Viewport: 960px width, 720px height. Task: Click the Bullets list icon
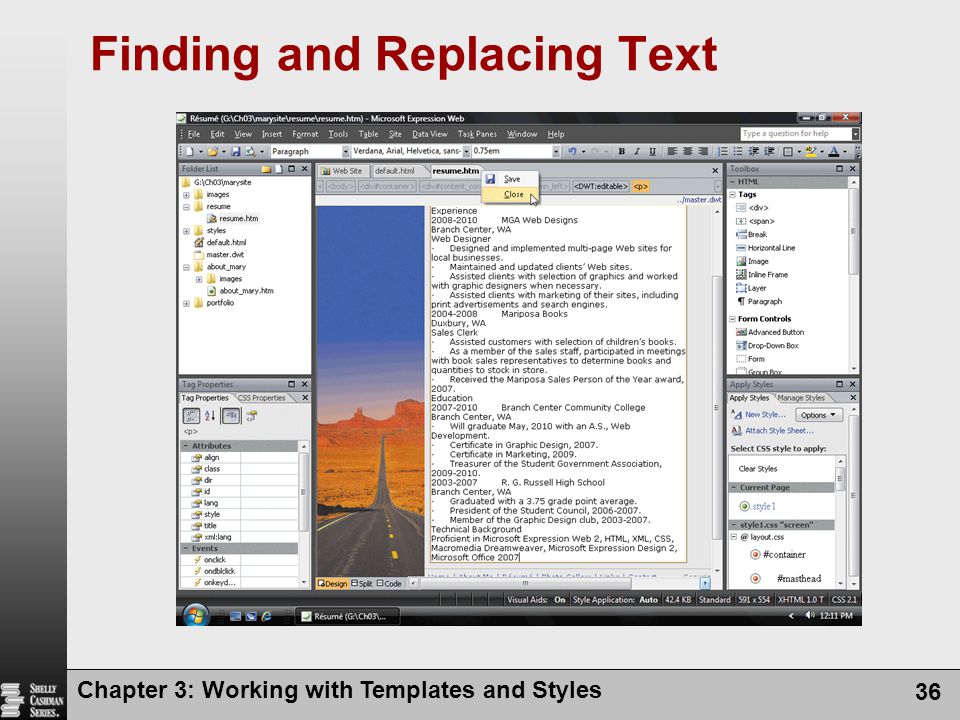(738, 151)
